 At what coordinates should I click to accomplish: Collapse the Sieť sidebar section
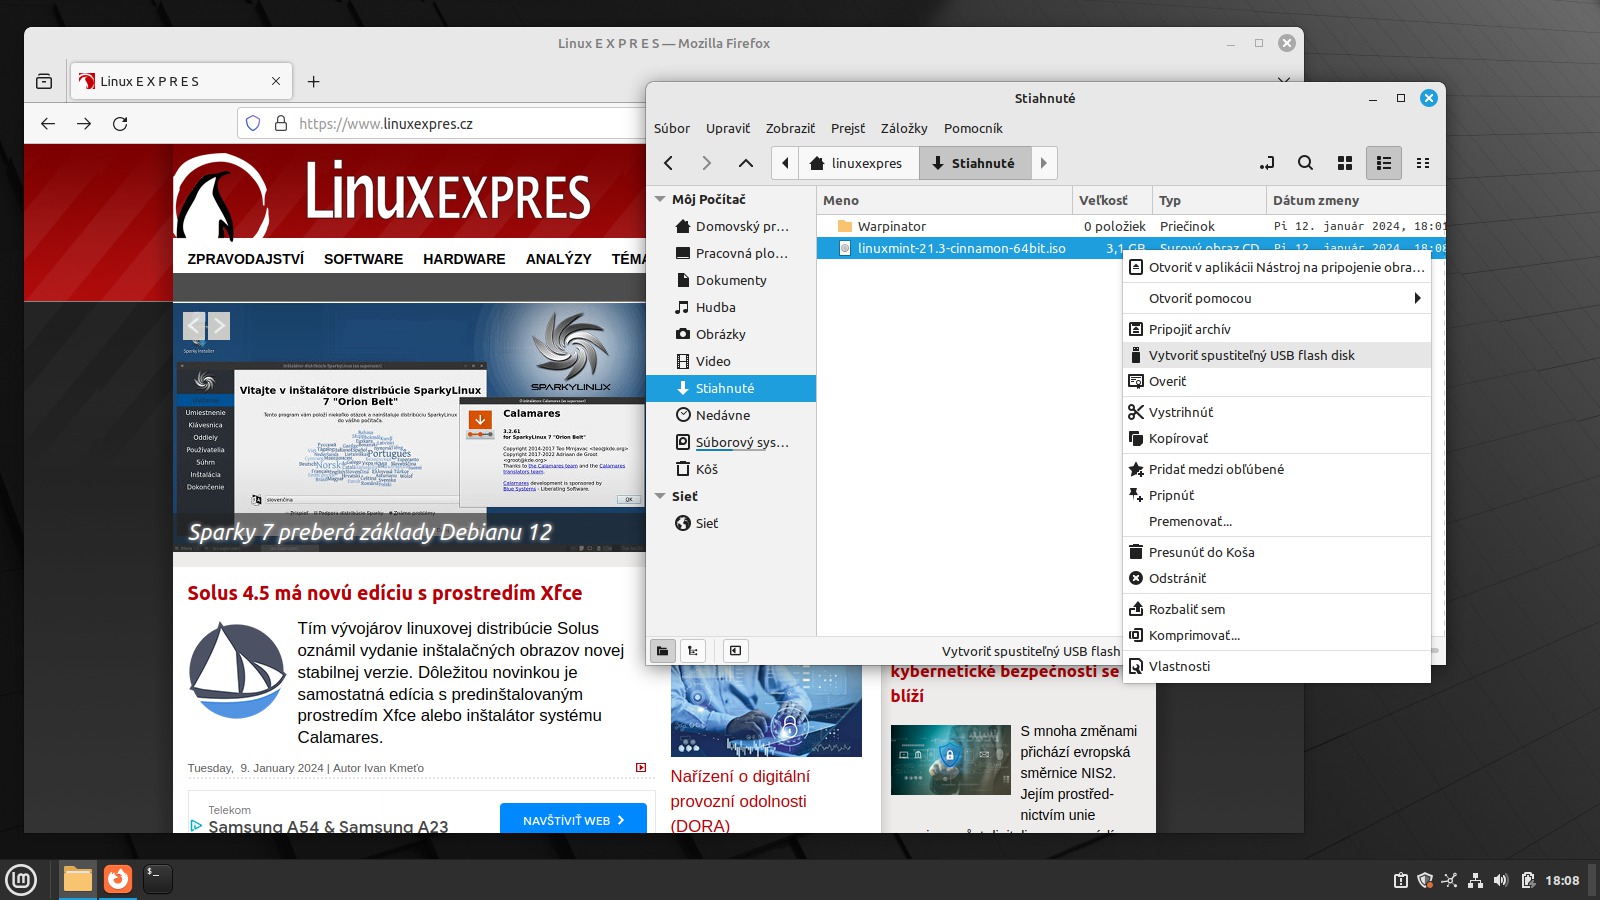[x=660, y=496]
